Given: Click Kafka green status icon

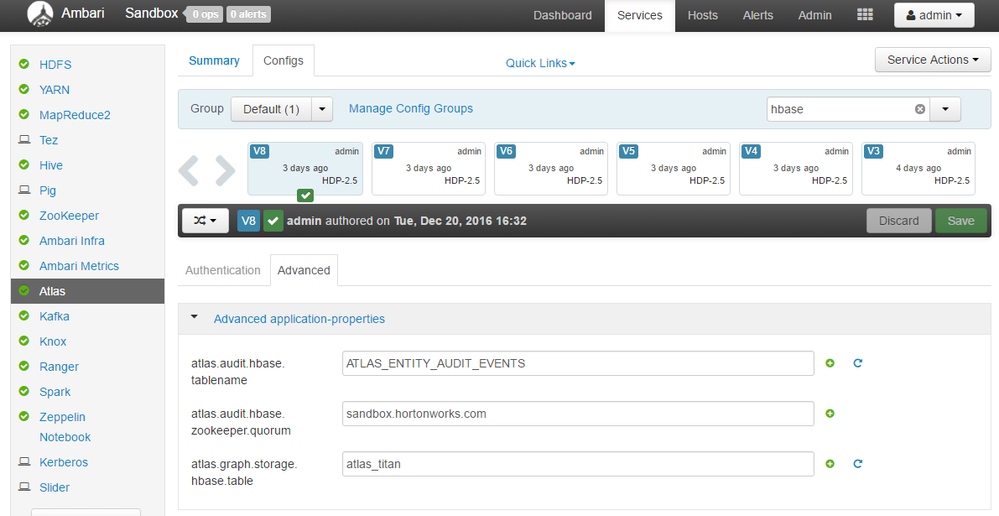Looking at the screenshot, I should (24, 315).
